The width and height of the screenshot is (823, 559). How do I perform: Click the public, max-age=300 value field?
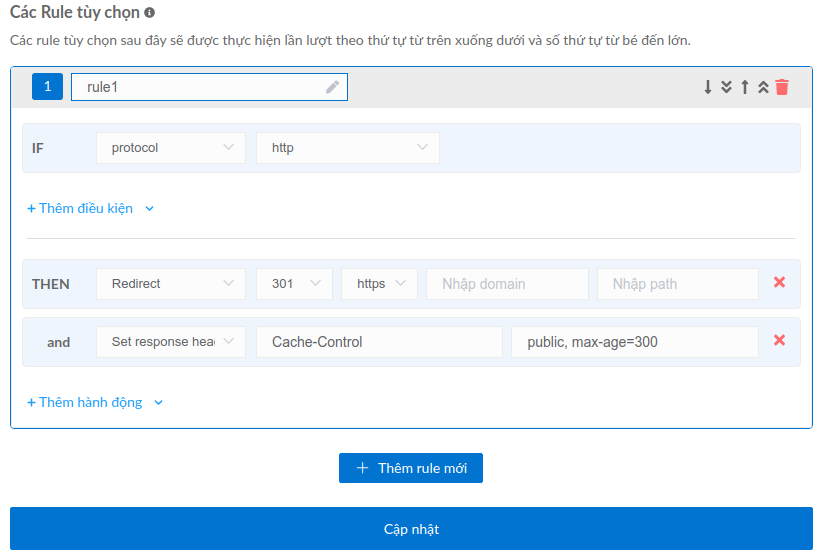tap(635, 342)
